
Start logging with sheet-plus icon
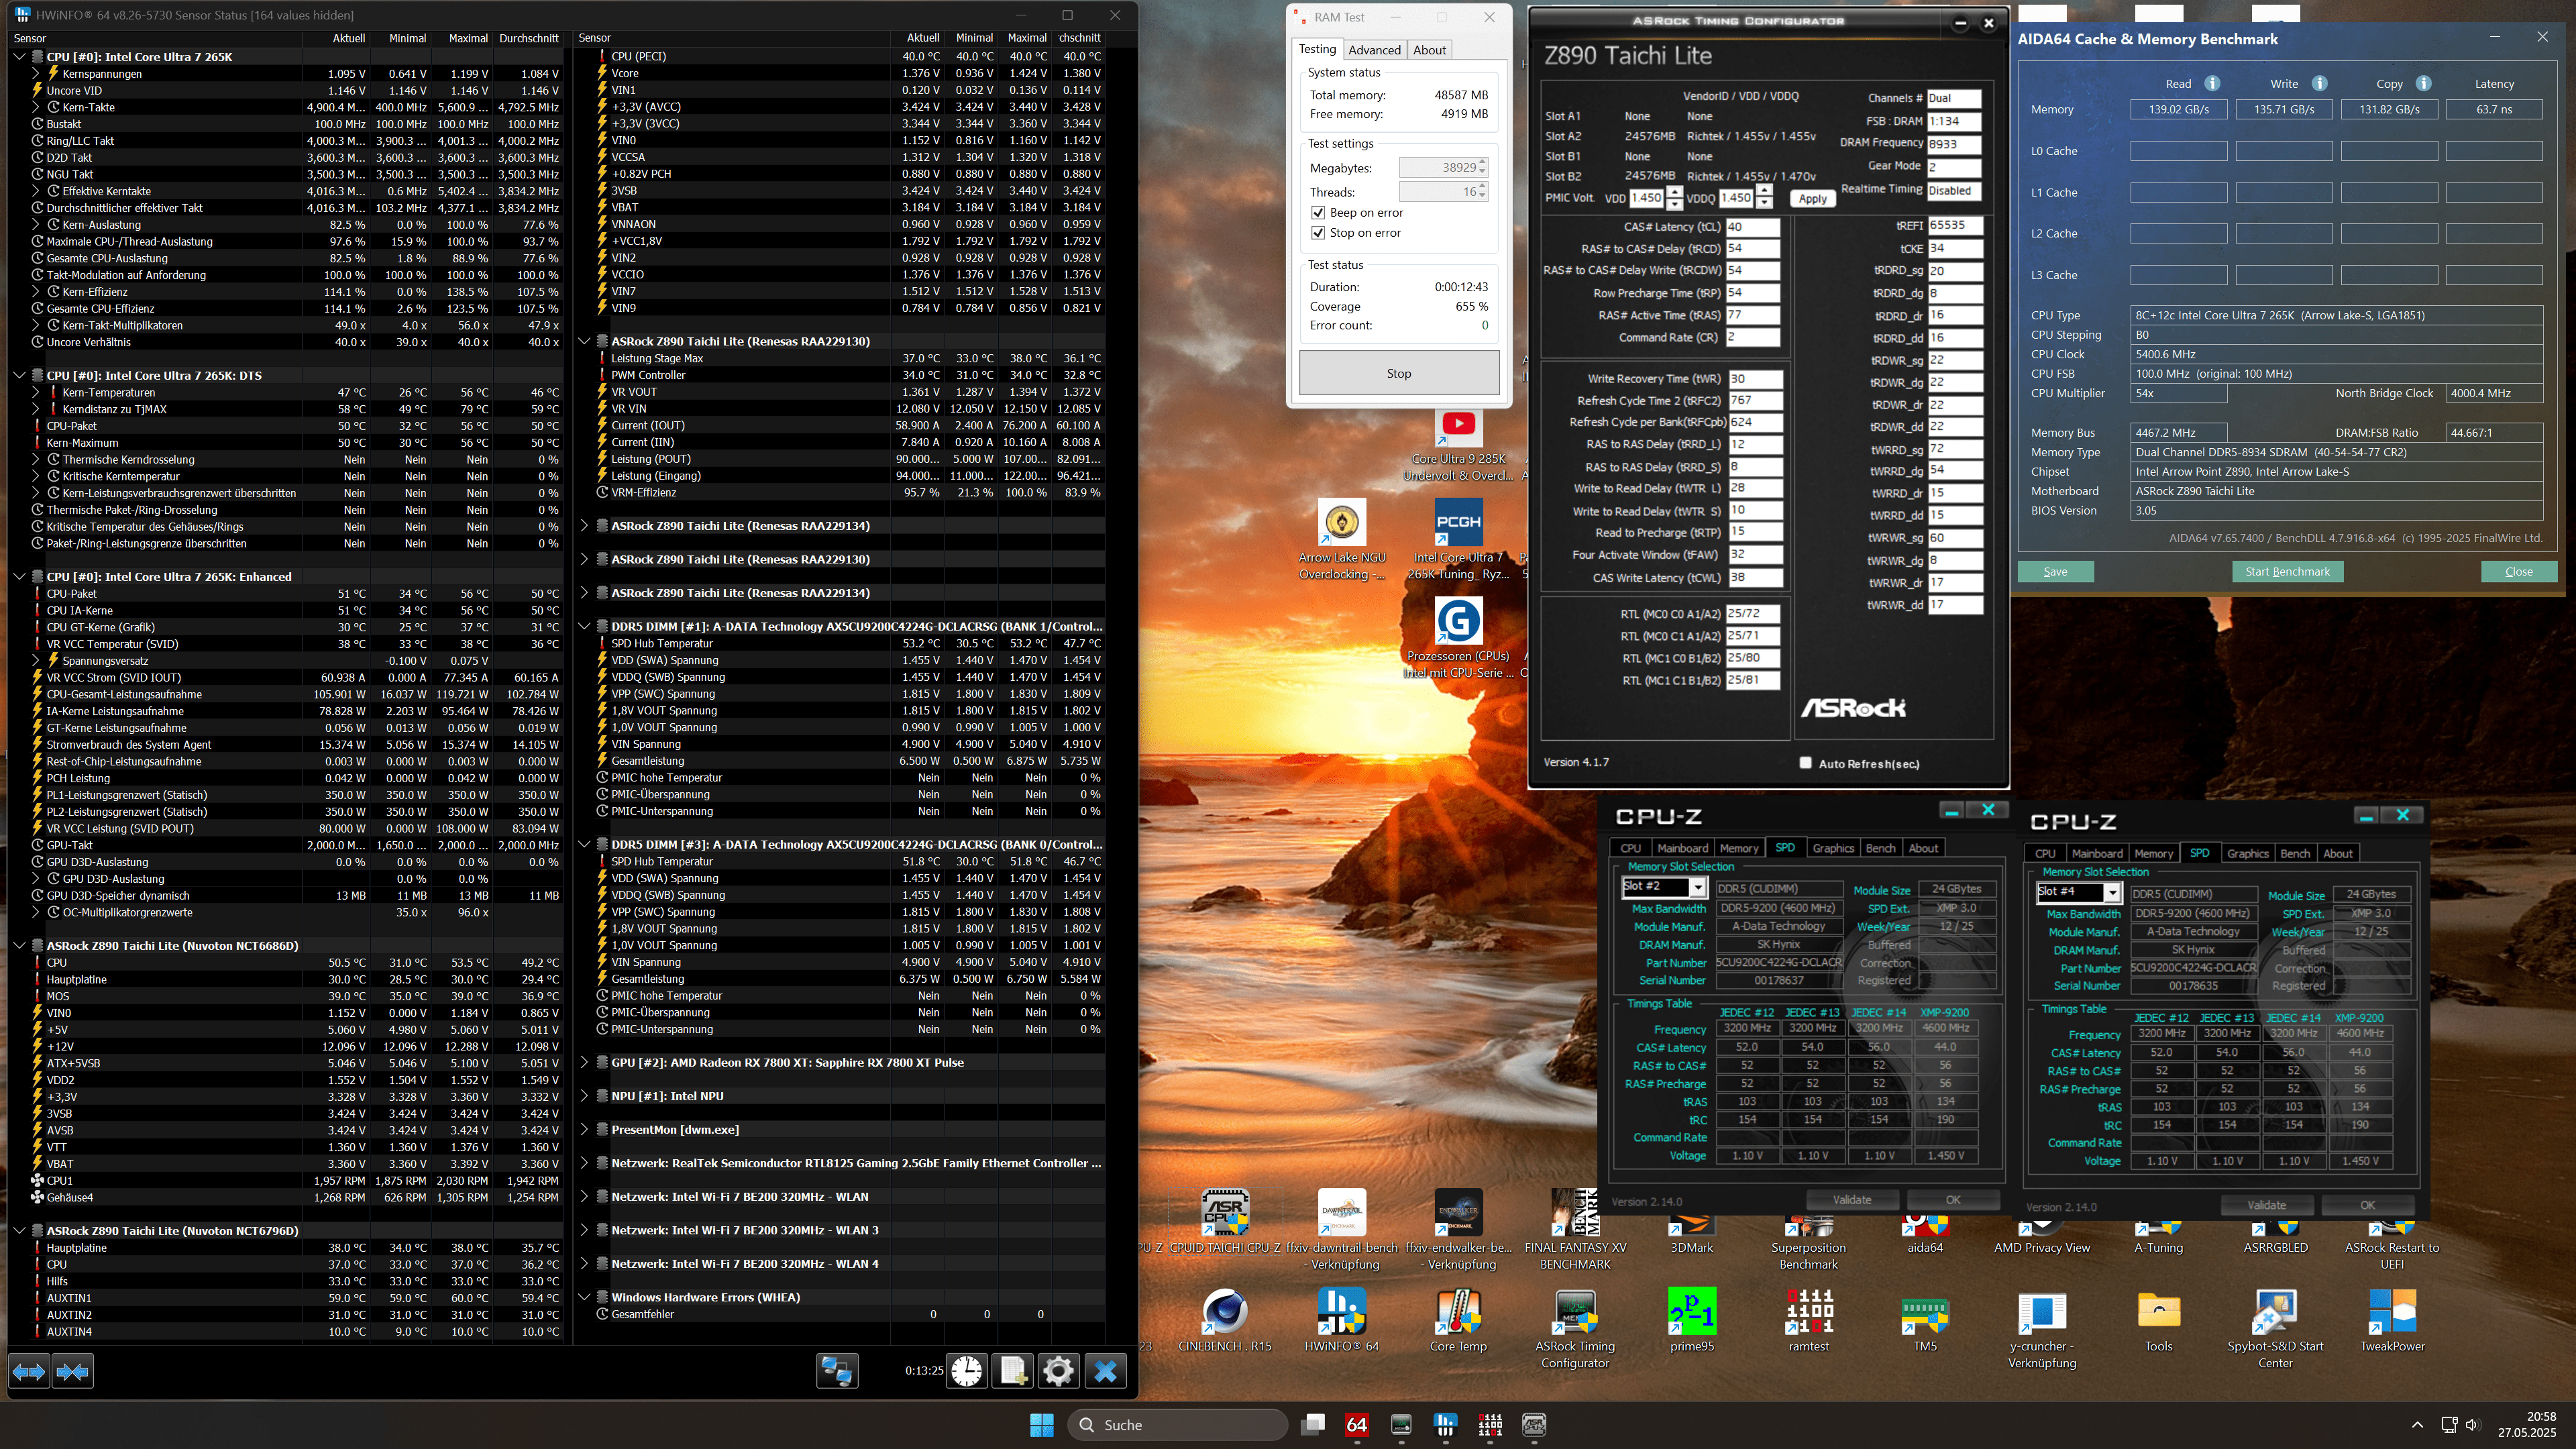pos(1012,1371)
